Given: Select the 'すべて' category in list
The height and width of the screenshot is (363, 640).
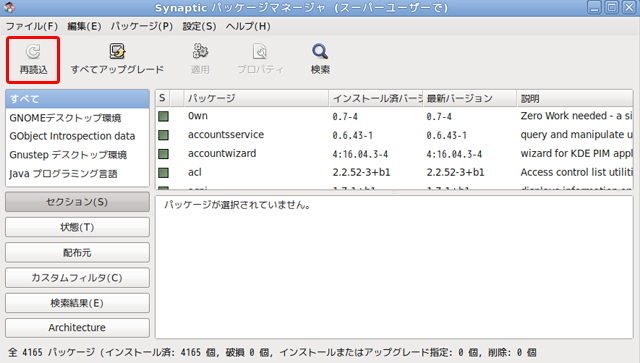Looking at the screenshot, I should 77,99.
